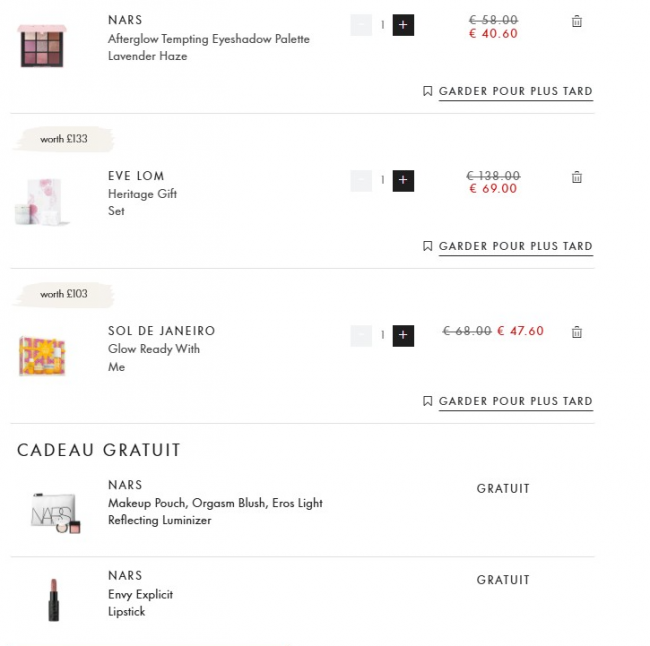Viewport: 650px width, 646px height.
Task: Save NARS eyeshadow palette with Garder pour plus tard
Action: coord(508,91)
